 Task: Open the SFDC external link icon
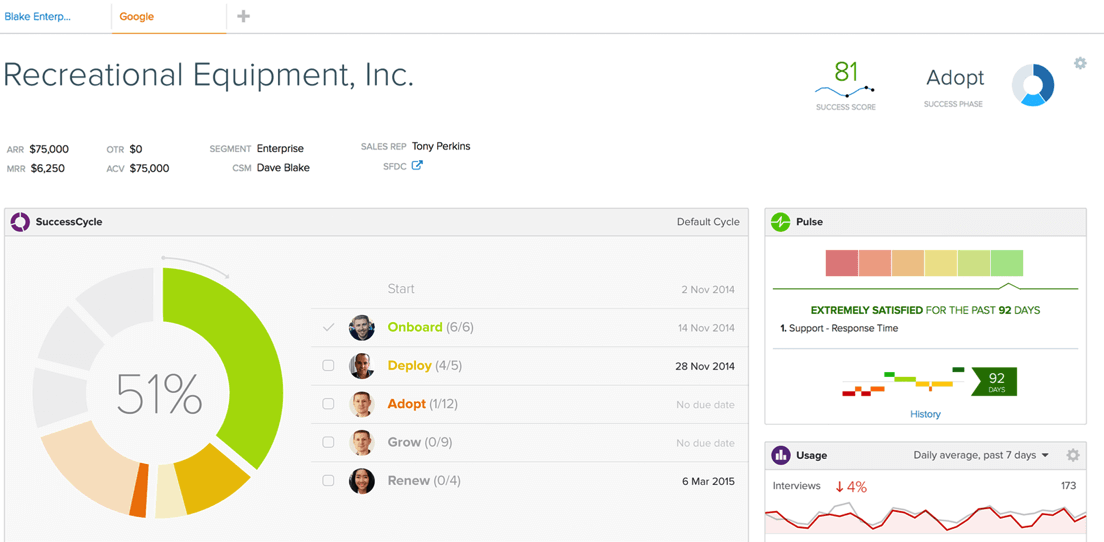417,166
